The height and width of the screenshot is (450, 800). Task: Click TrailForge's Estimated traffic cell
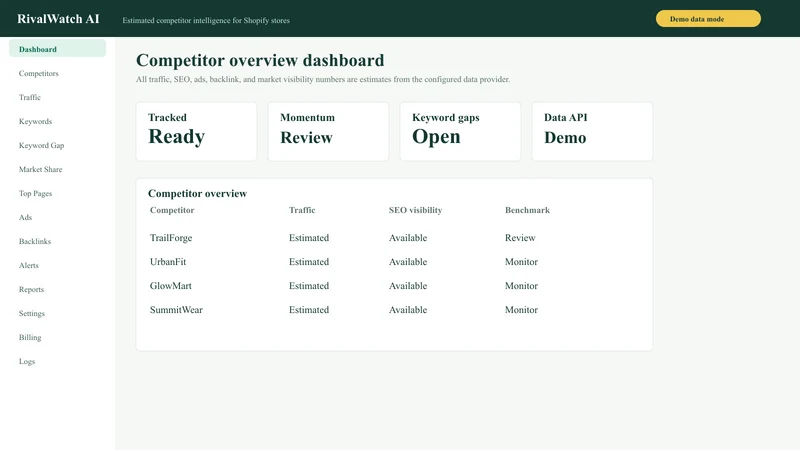click(x=309, y=238)
